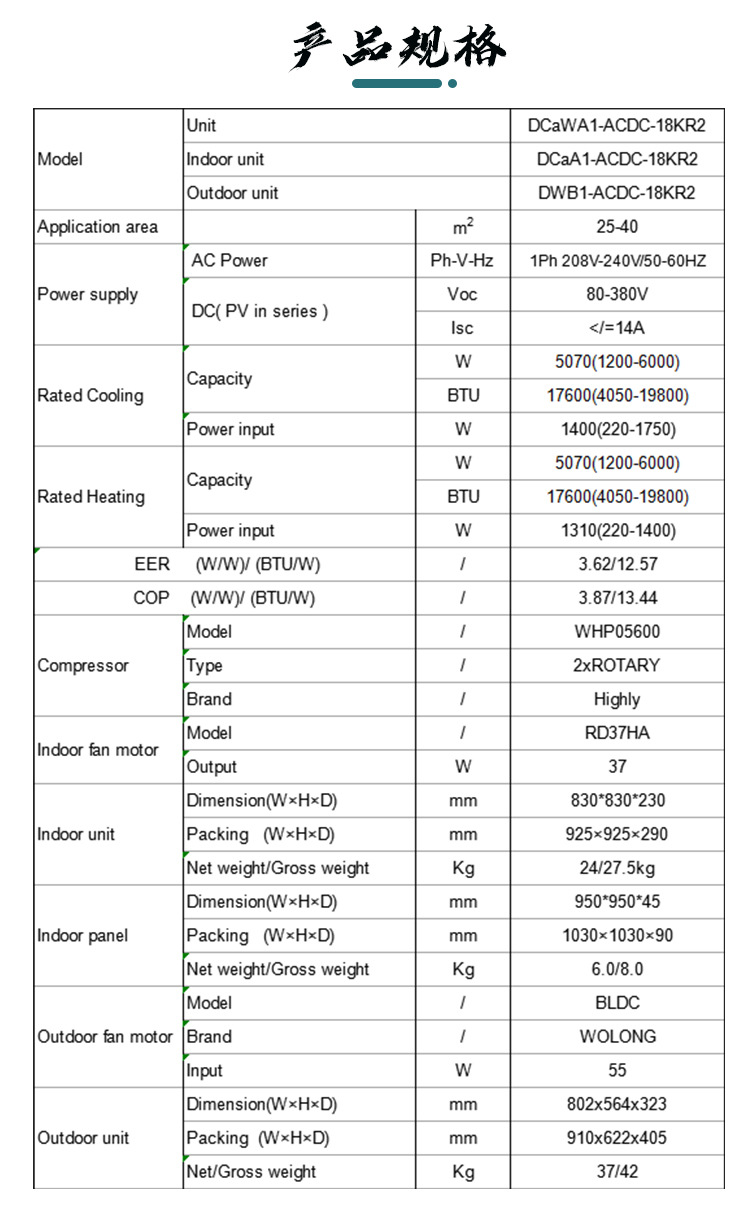Select the AC Power value 1Ph 208V-240V/50-60HZ
Image resolution: width=750 pixels, height=1229 pixels.
(617, 261)
